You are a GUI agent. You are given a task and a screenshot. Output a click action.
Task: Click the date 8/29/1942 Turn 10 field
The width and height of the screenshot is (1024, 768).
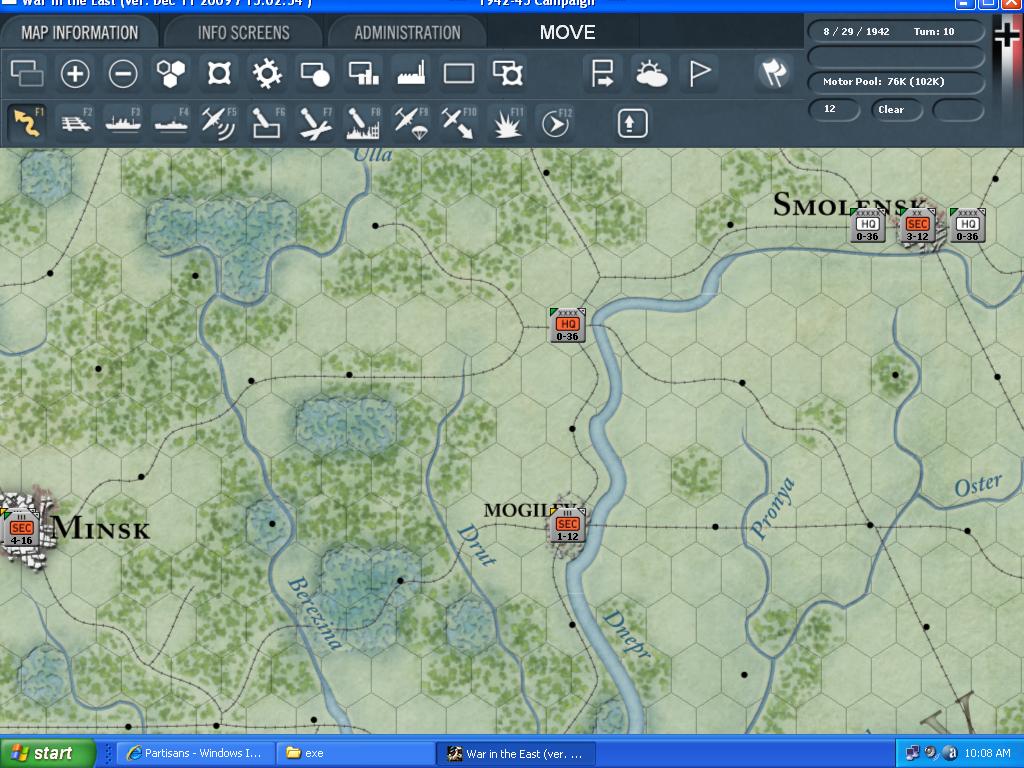pyautogui.click(x=895, y=31)
